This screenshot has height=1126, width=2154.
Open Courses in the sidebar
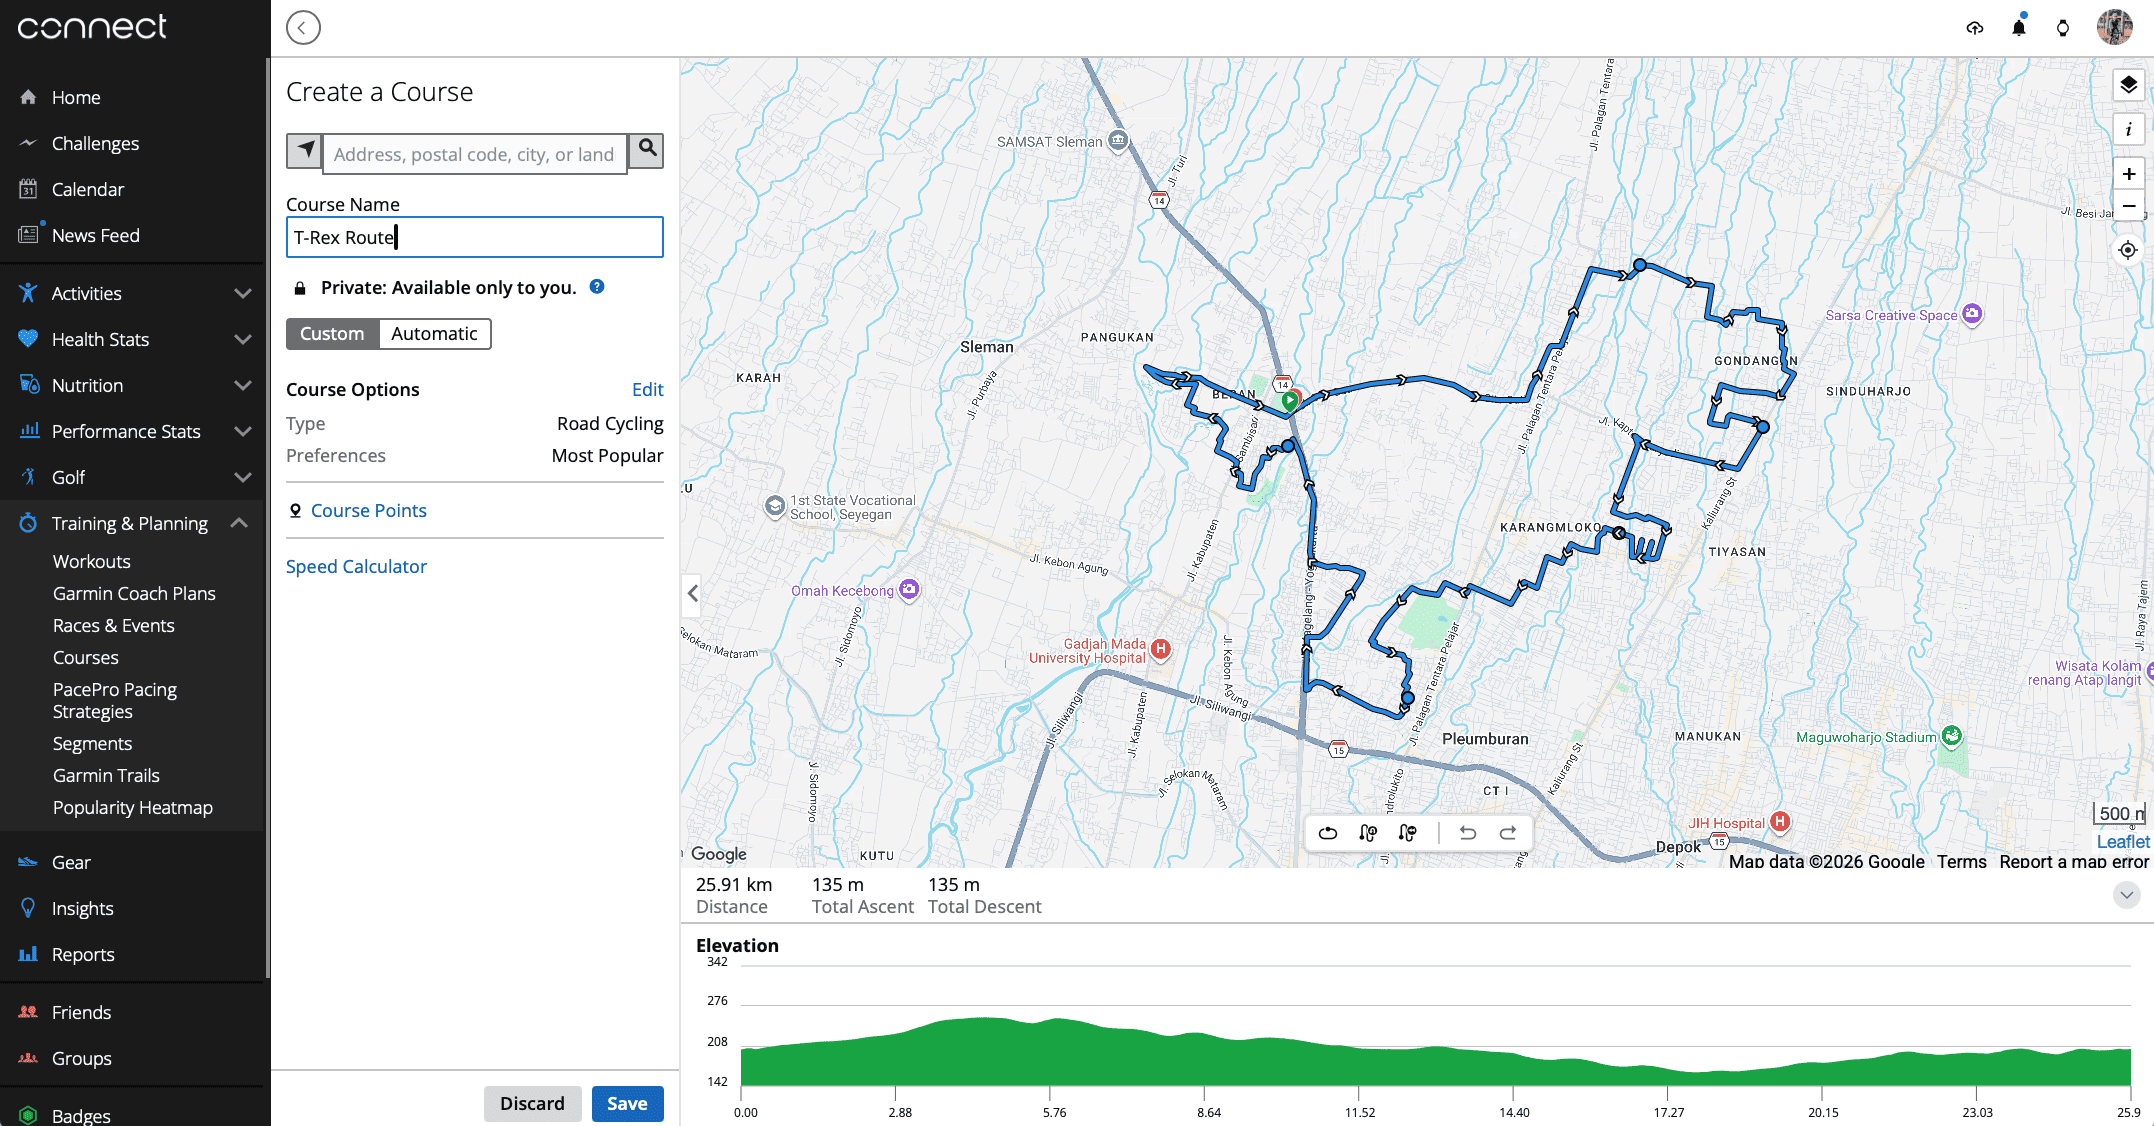(86, 657)
